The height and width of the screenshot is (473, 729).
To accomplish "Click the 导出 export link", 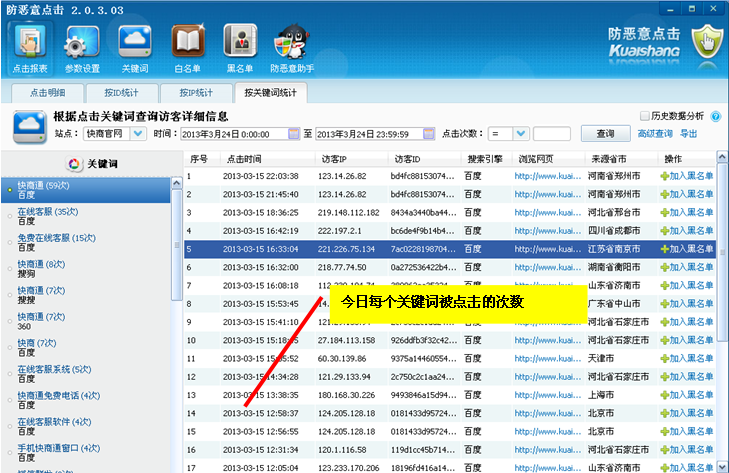I will click(689, 134).
